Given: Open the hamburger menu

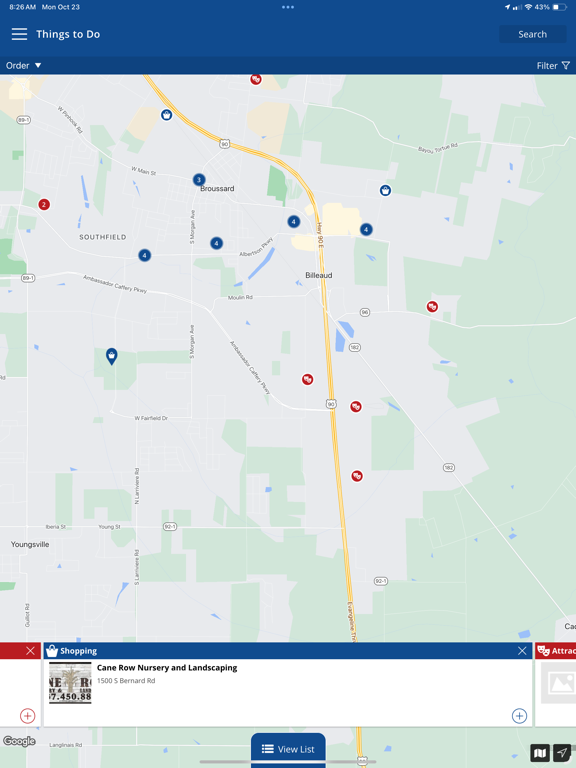Looking at the screenshot, I should 20,34.
